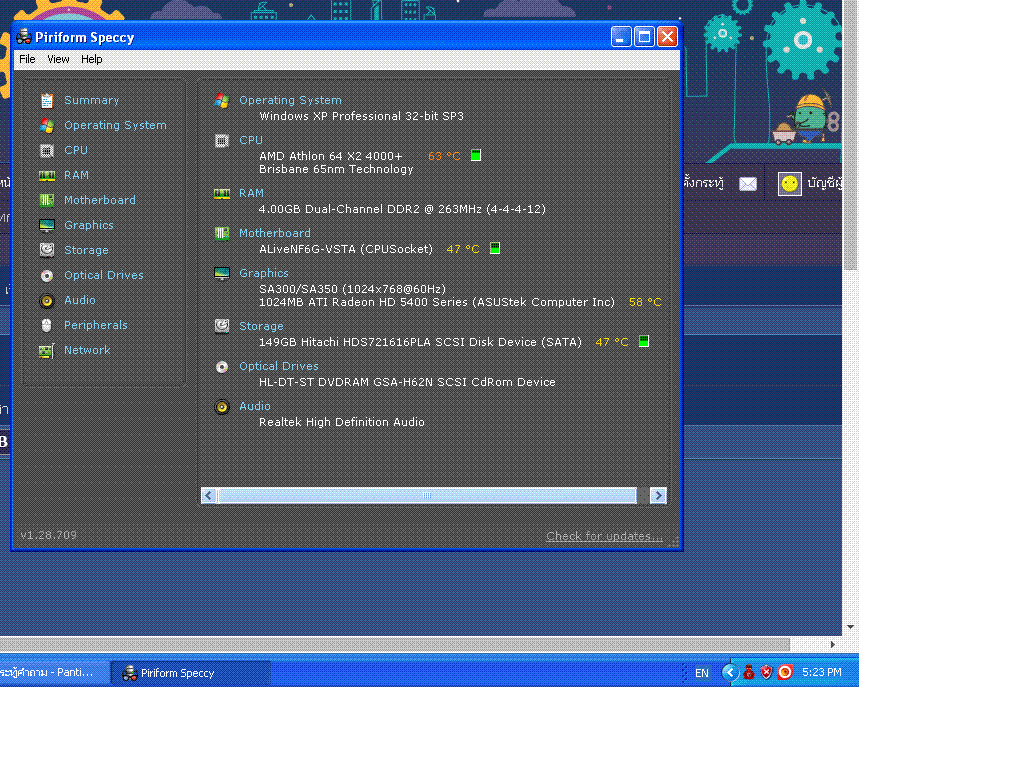
Task: Click the Storage heading link in summary
Action: click(261, 326)
